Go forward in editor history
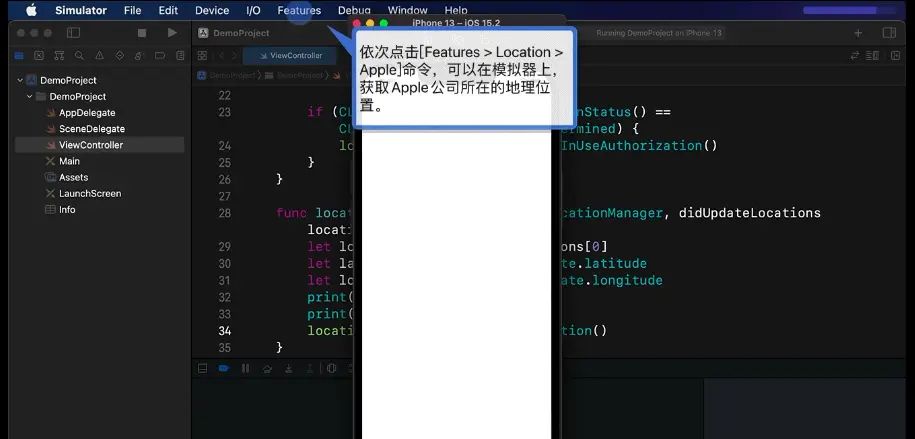 click(234, 56)
